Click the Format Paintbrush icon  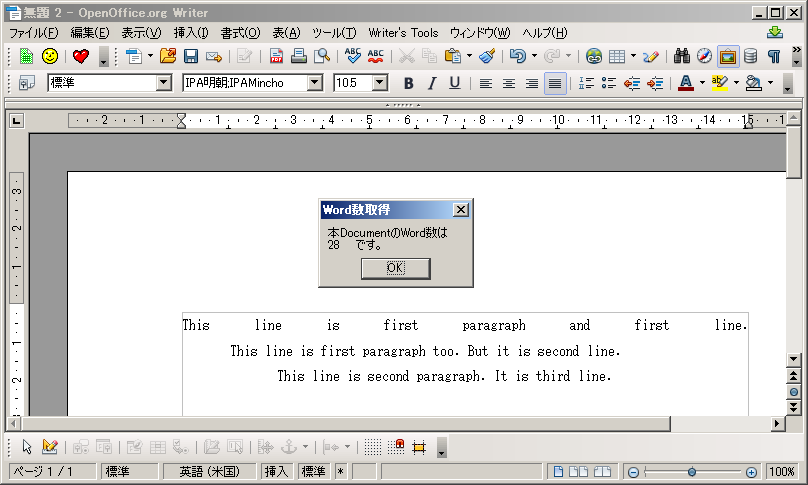coord(487,56)
